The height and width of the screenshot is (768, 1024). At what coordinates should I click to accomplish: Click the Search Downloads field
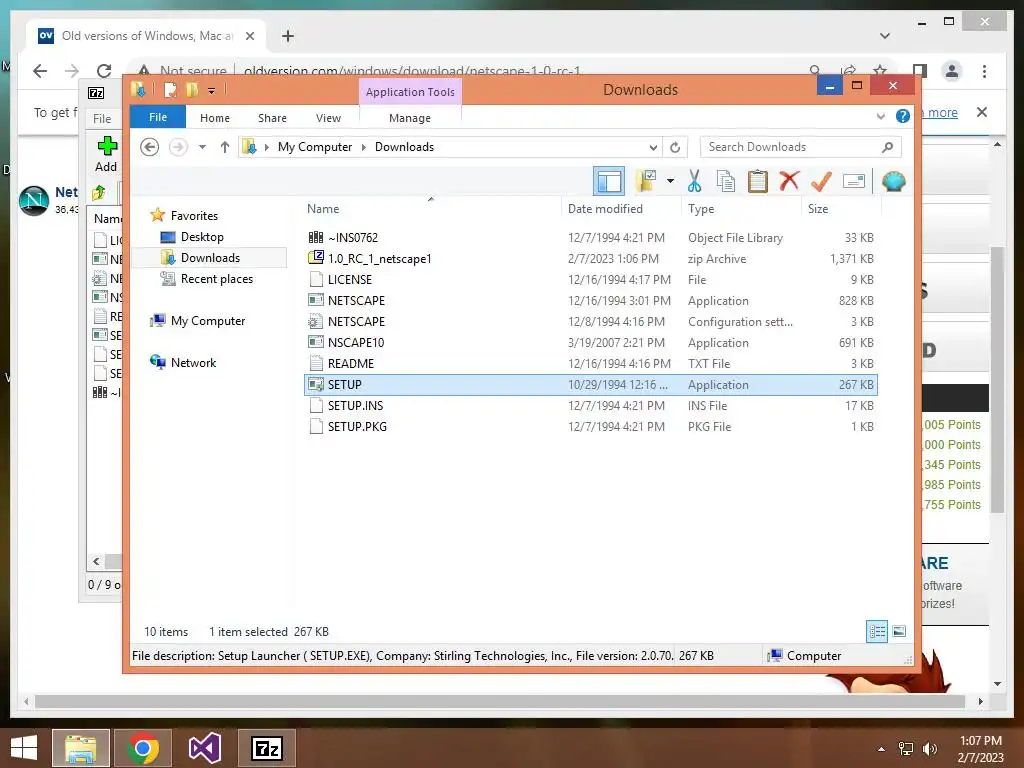800,147
